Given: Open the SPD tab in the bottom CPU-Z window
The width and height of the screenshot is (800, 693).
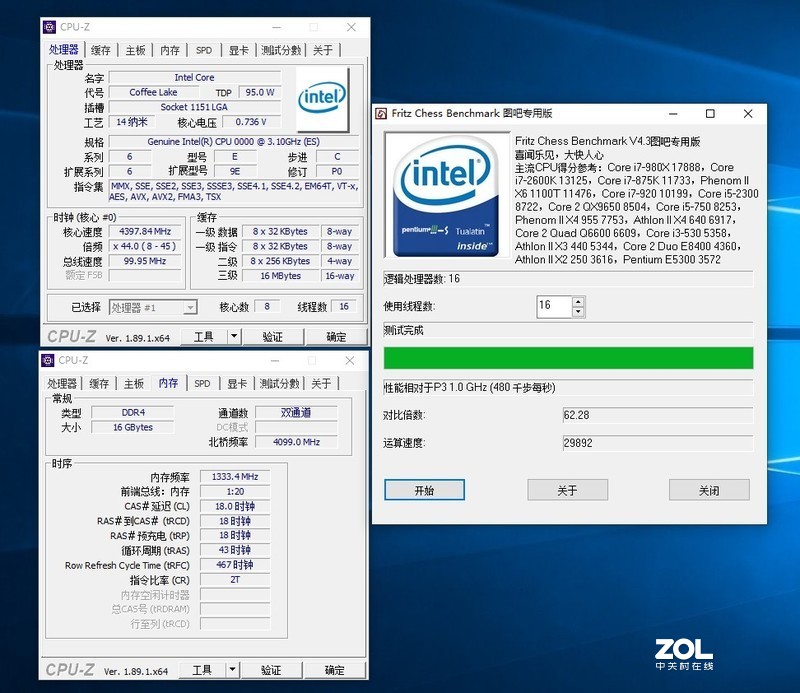Looking at the screenshot, I should point(203,383).
